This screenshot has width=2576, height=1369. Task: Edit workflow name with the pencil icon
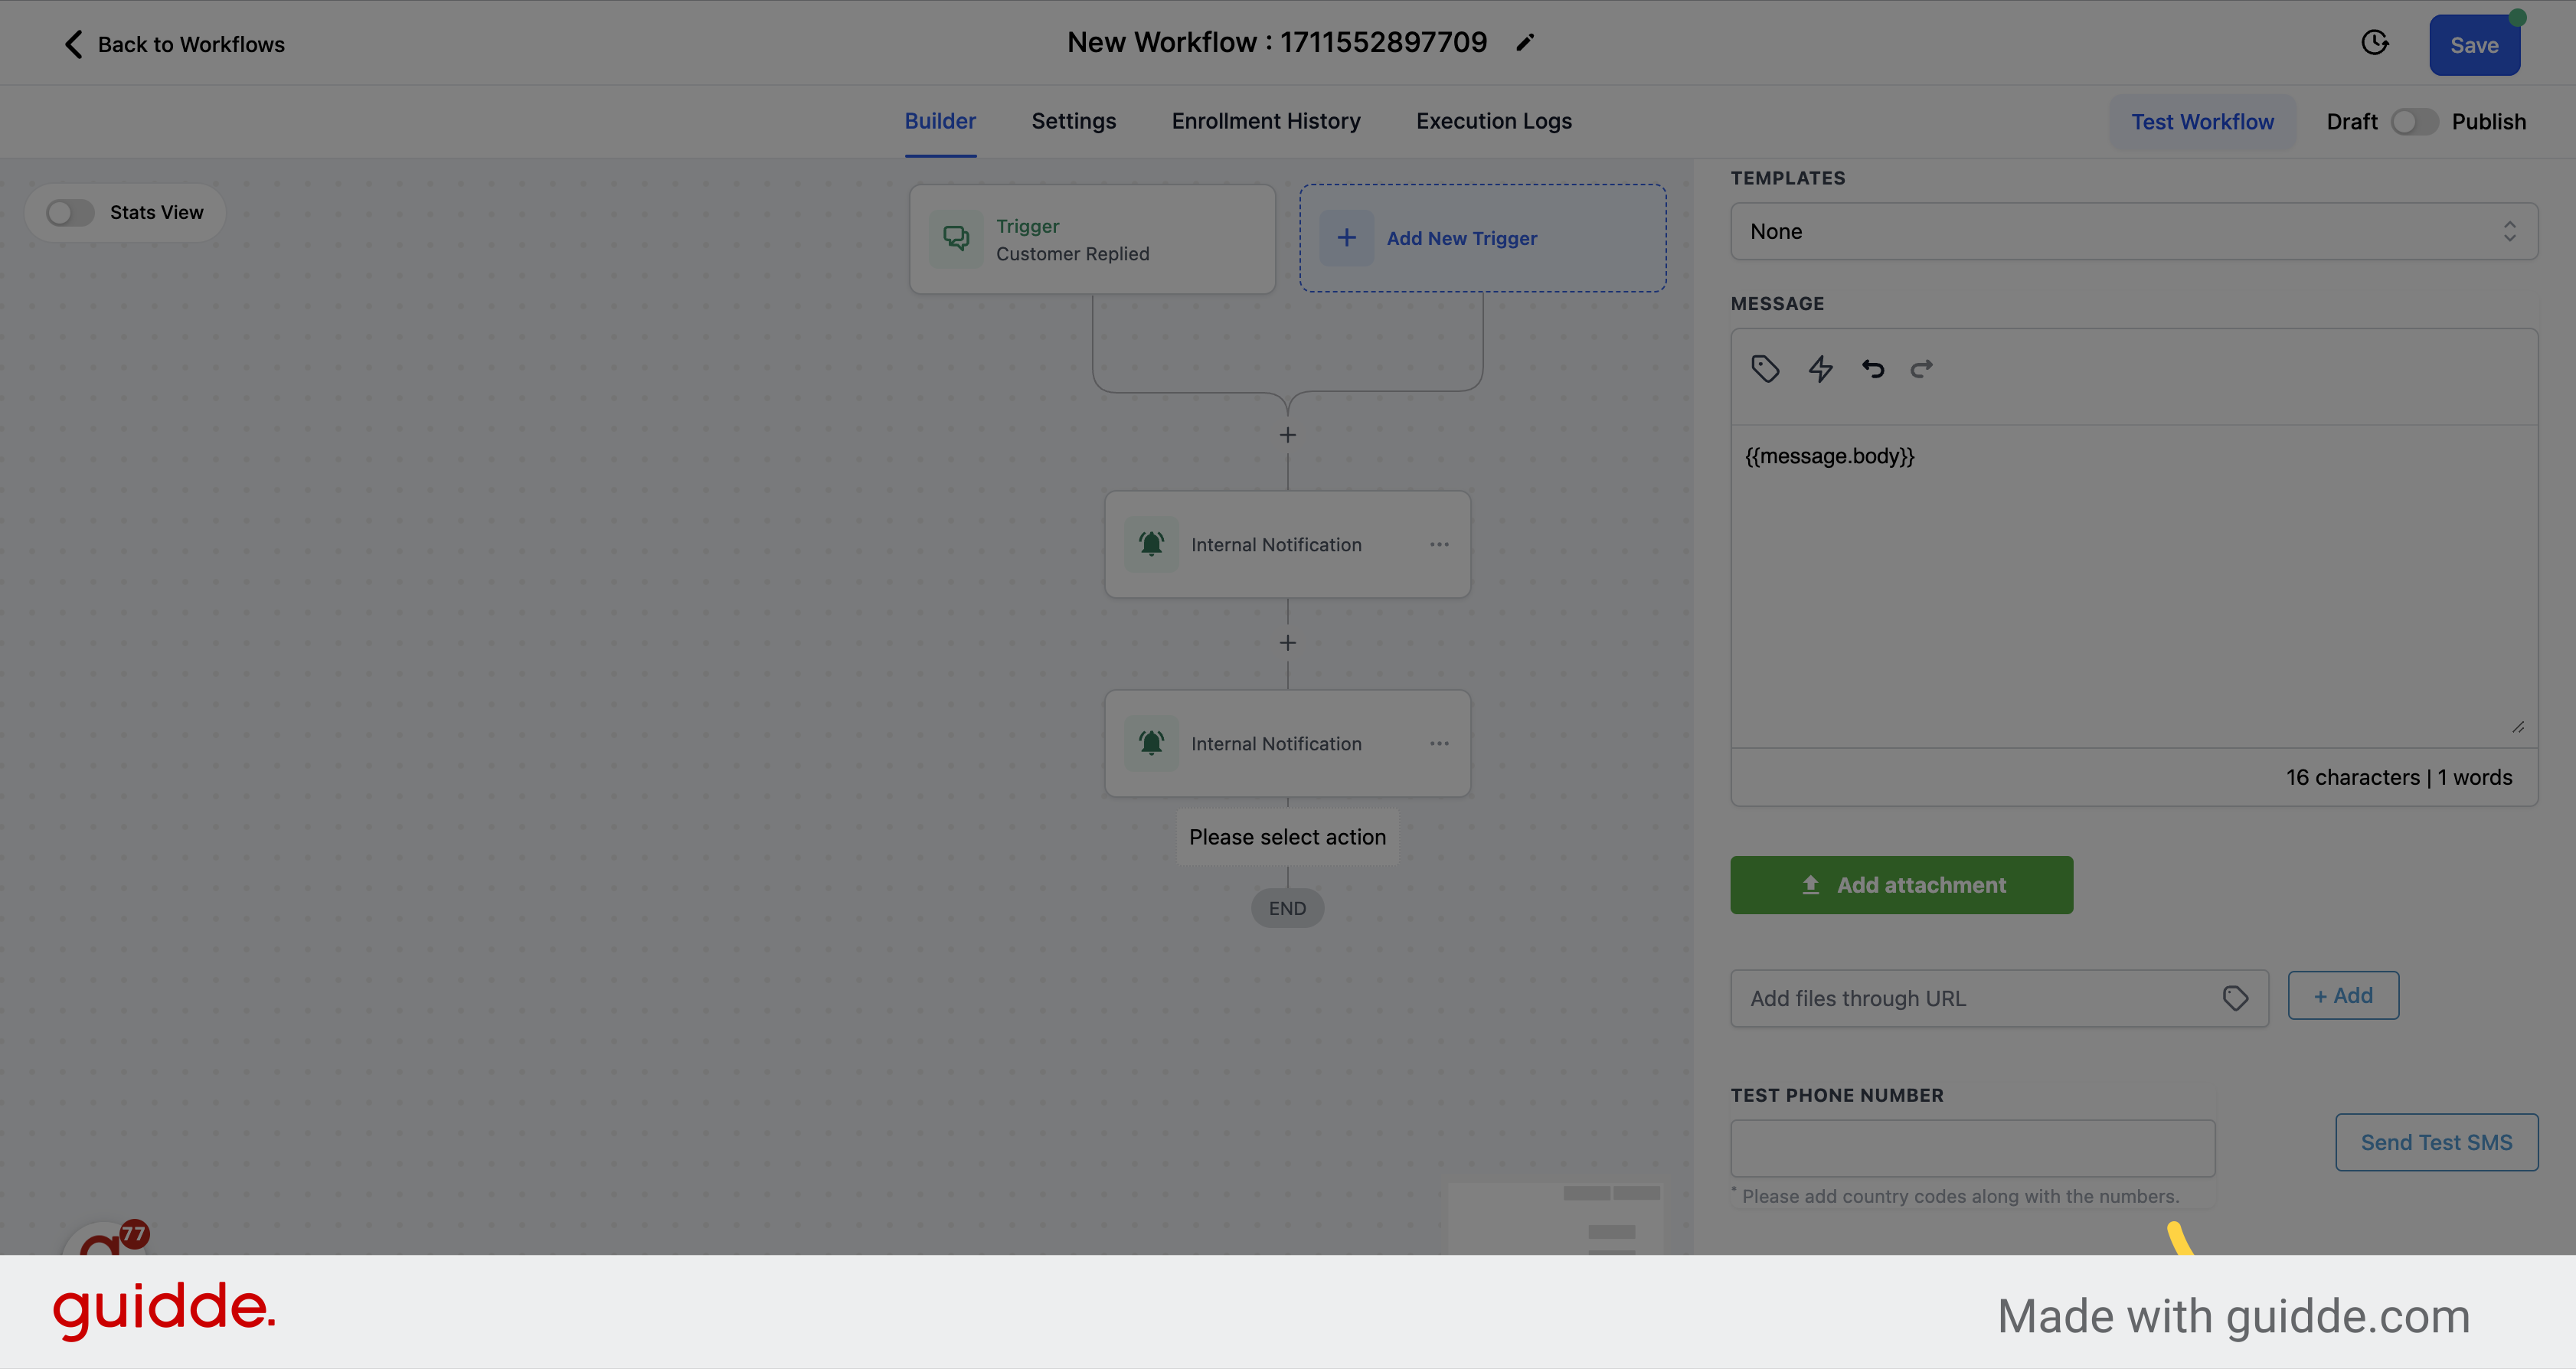click(1524, 43)
